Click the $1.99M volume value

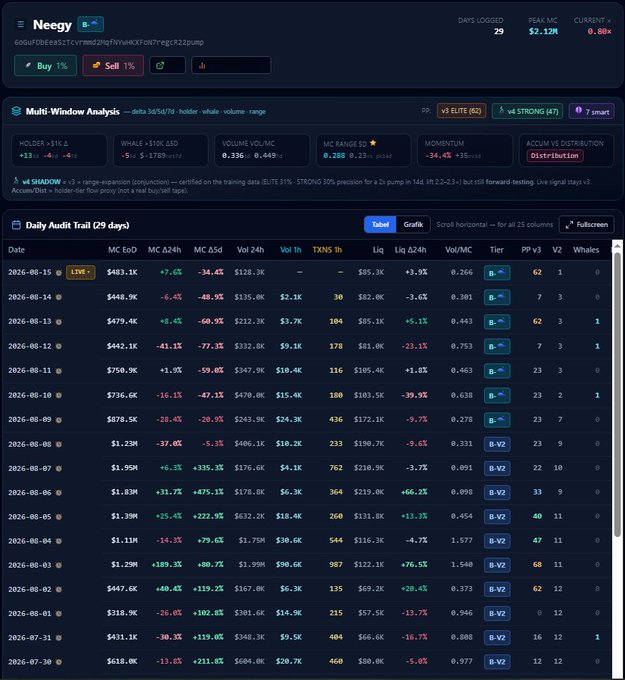(x=251, y=565)
